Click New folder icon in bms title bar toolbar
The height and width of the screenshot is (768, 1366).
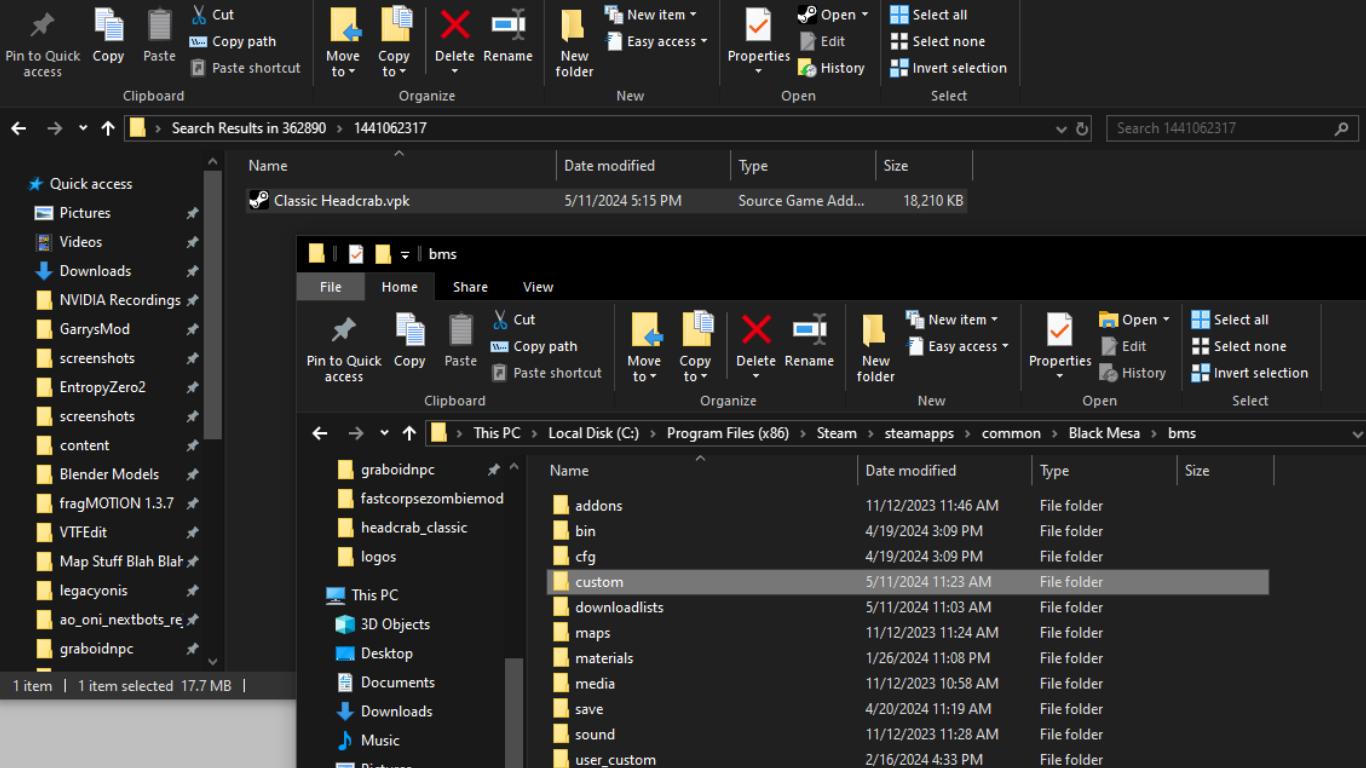[x=383, y=254]
